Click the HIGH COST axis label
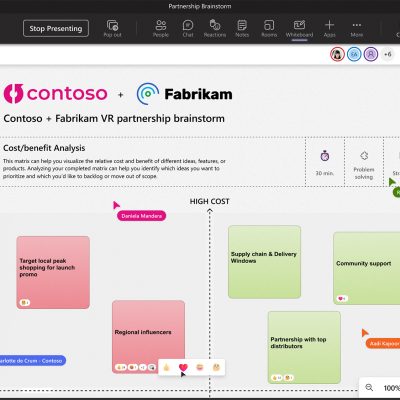This screenshot has height=400, width=400. 209,201
